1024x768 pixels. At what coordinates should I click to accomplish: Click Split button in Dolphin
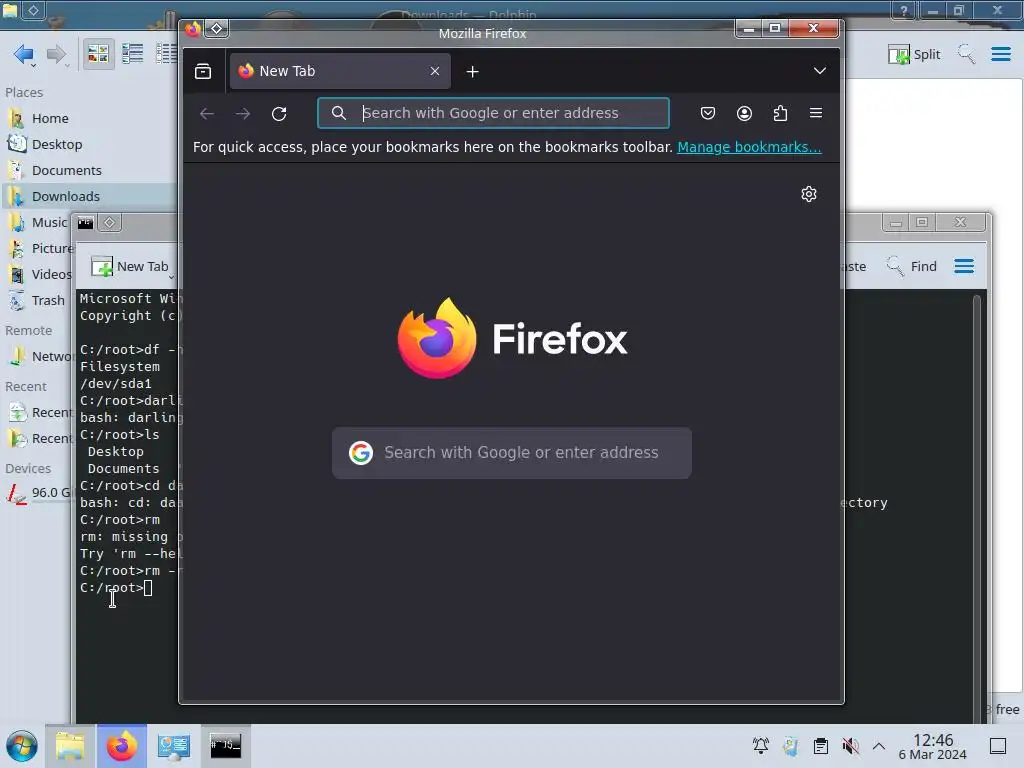[x=914, y=54]
